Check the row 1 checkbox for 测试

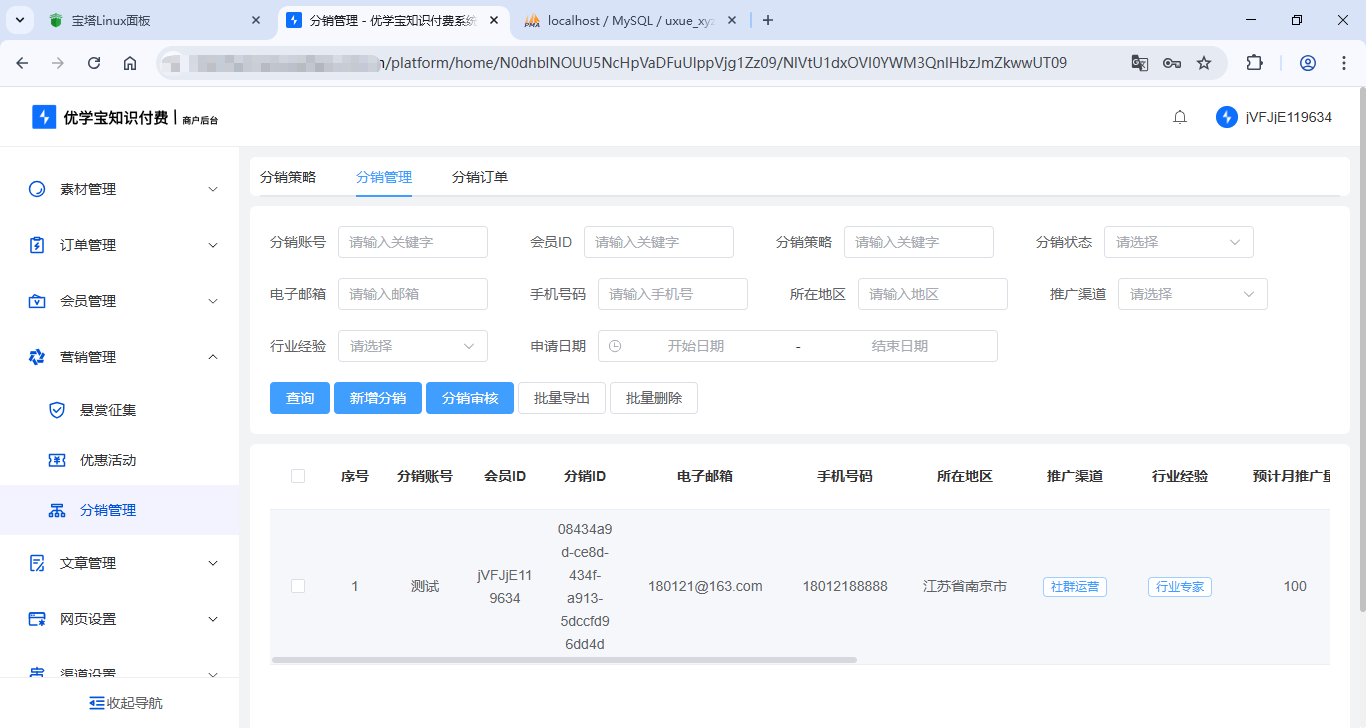298,586
